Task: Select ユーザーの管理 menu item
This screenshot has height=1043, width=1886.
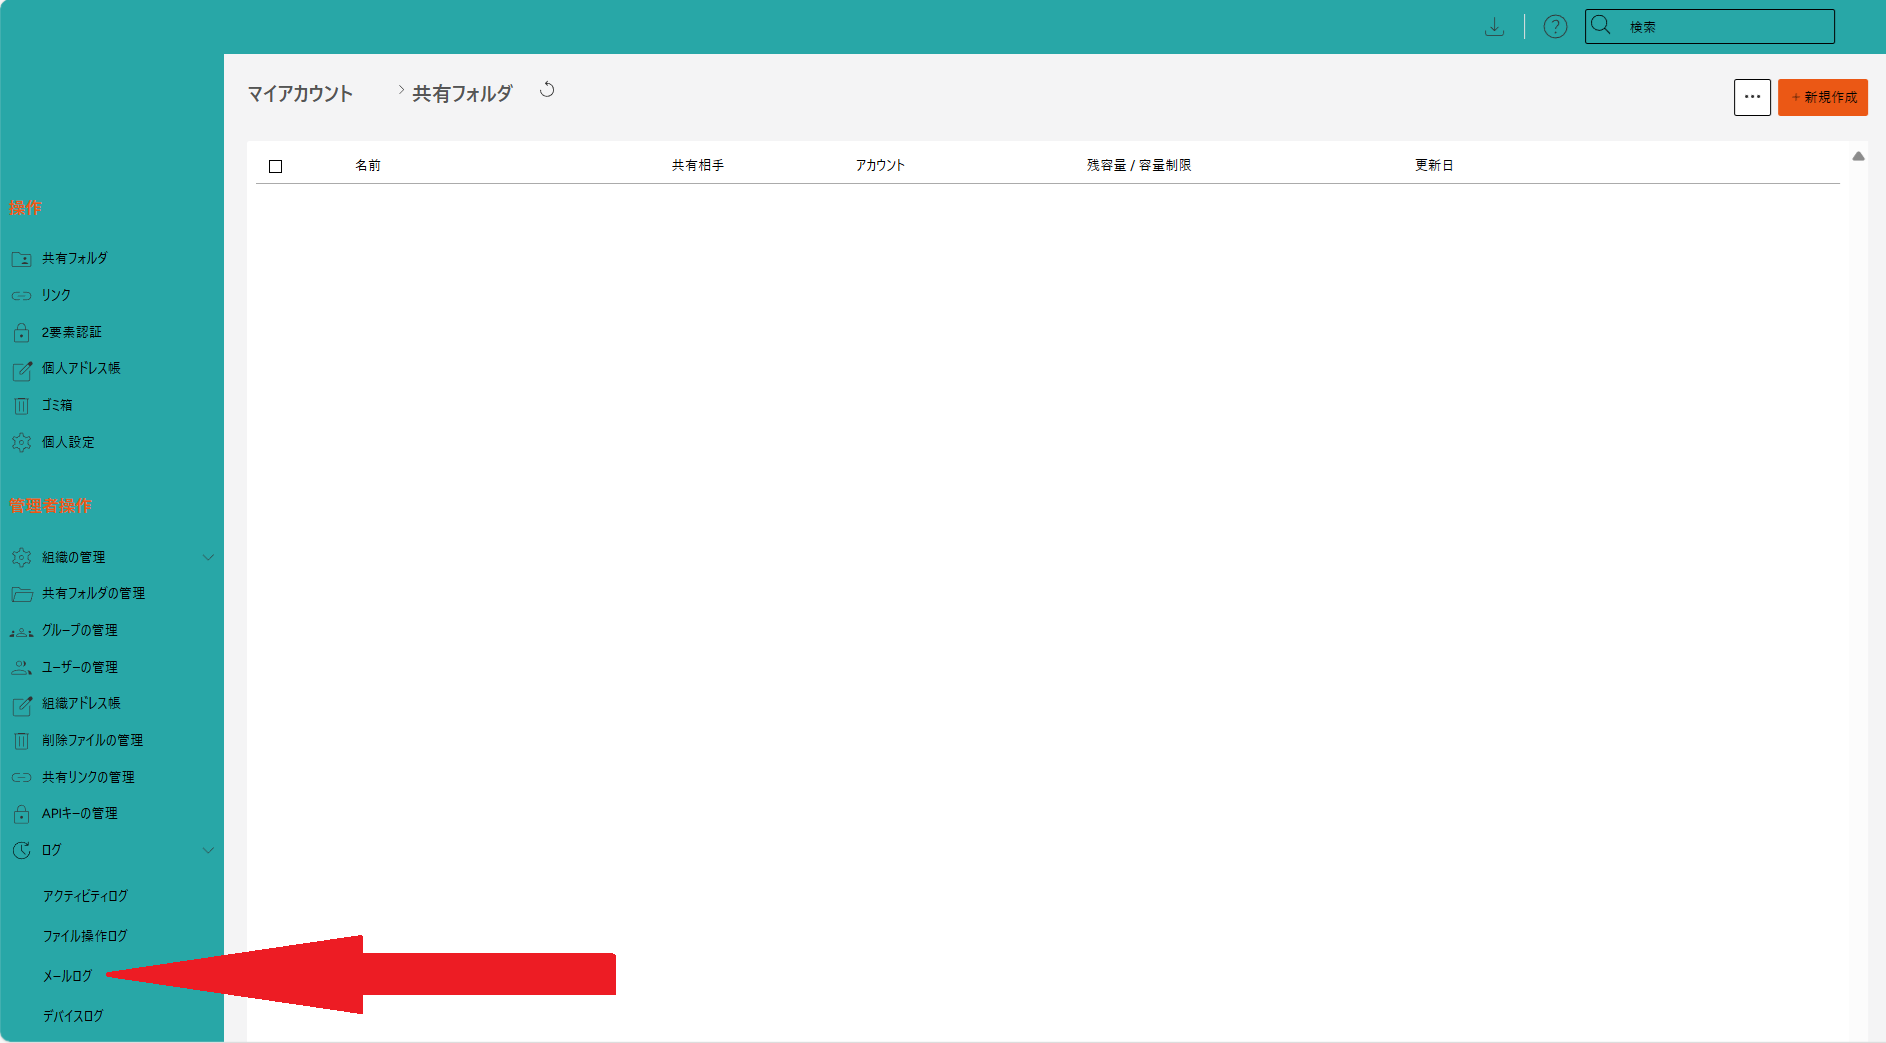Action: pos(80,667)
